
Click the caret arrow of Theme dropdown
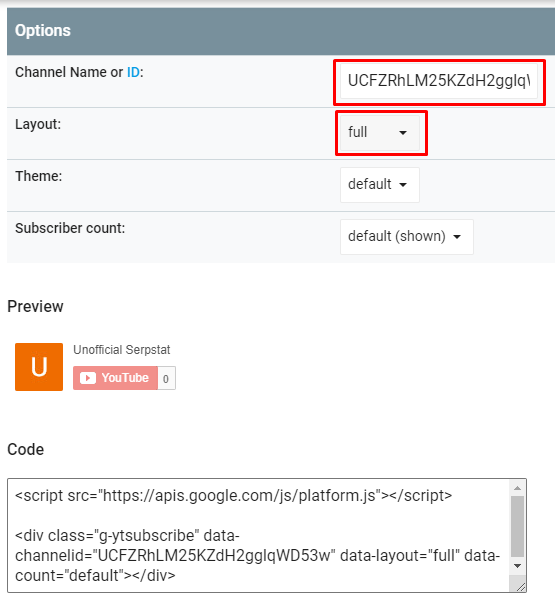[403, 185]
